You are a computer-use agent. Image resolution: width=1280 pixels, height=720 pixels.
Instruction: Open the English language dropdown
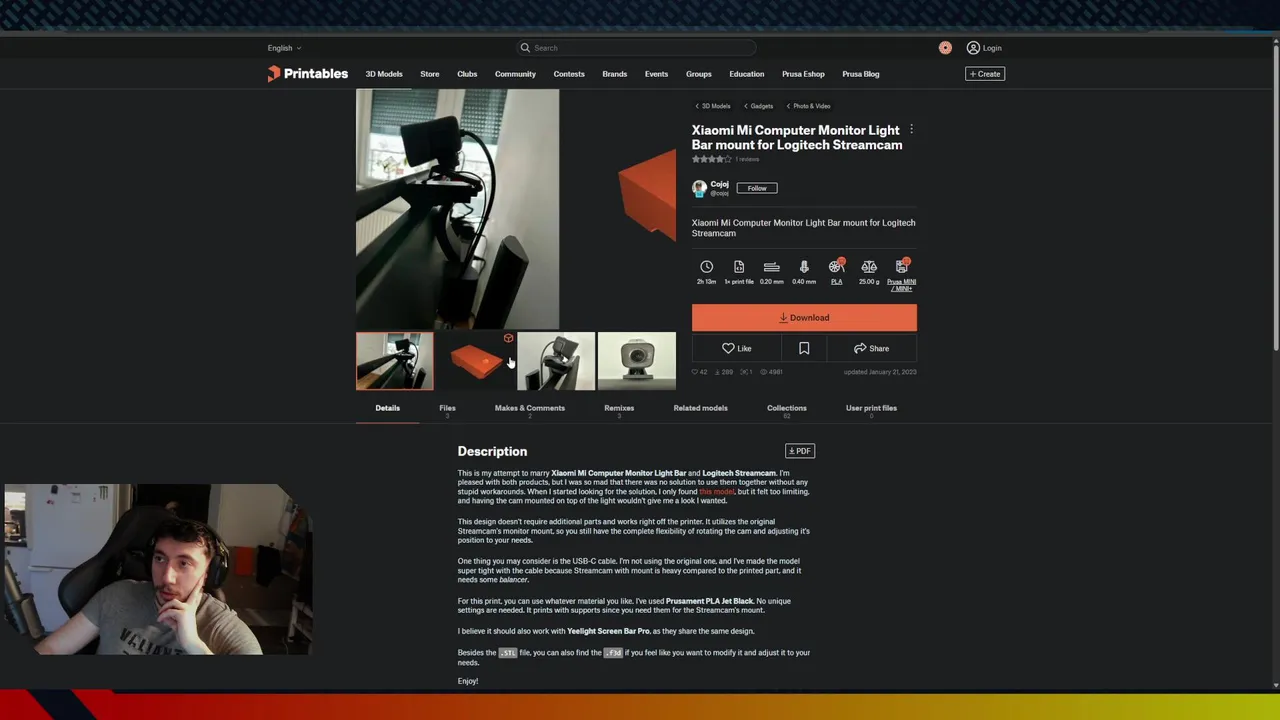point(284,48)
